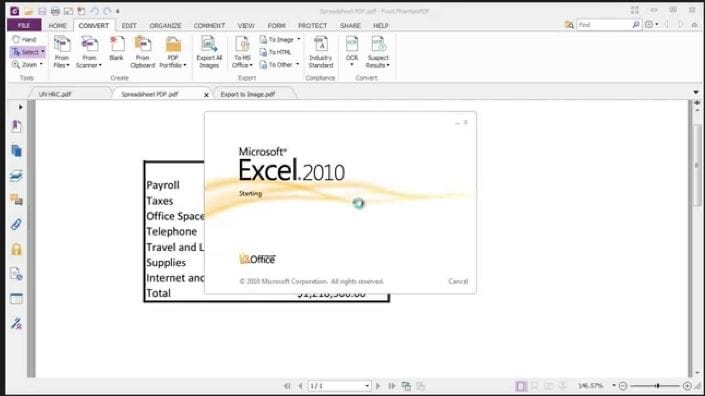This screenshot has height=396, width=705.
Task: Click the Save icon in quick access toolbar
Action: point(42,11)
